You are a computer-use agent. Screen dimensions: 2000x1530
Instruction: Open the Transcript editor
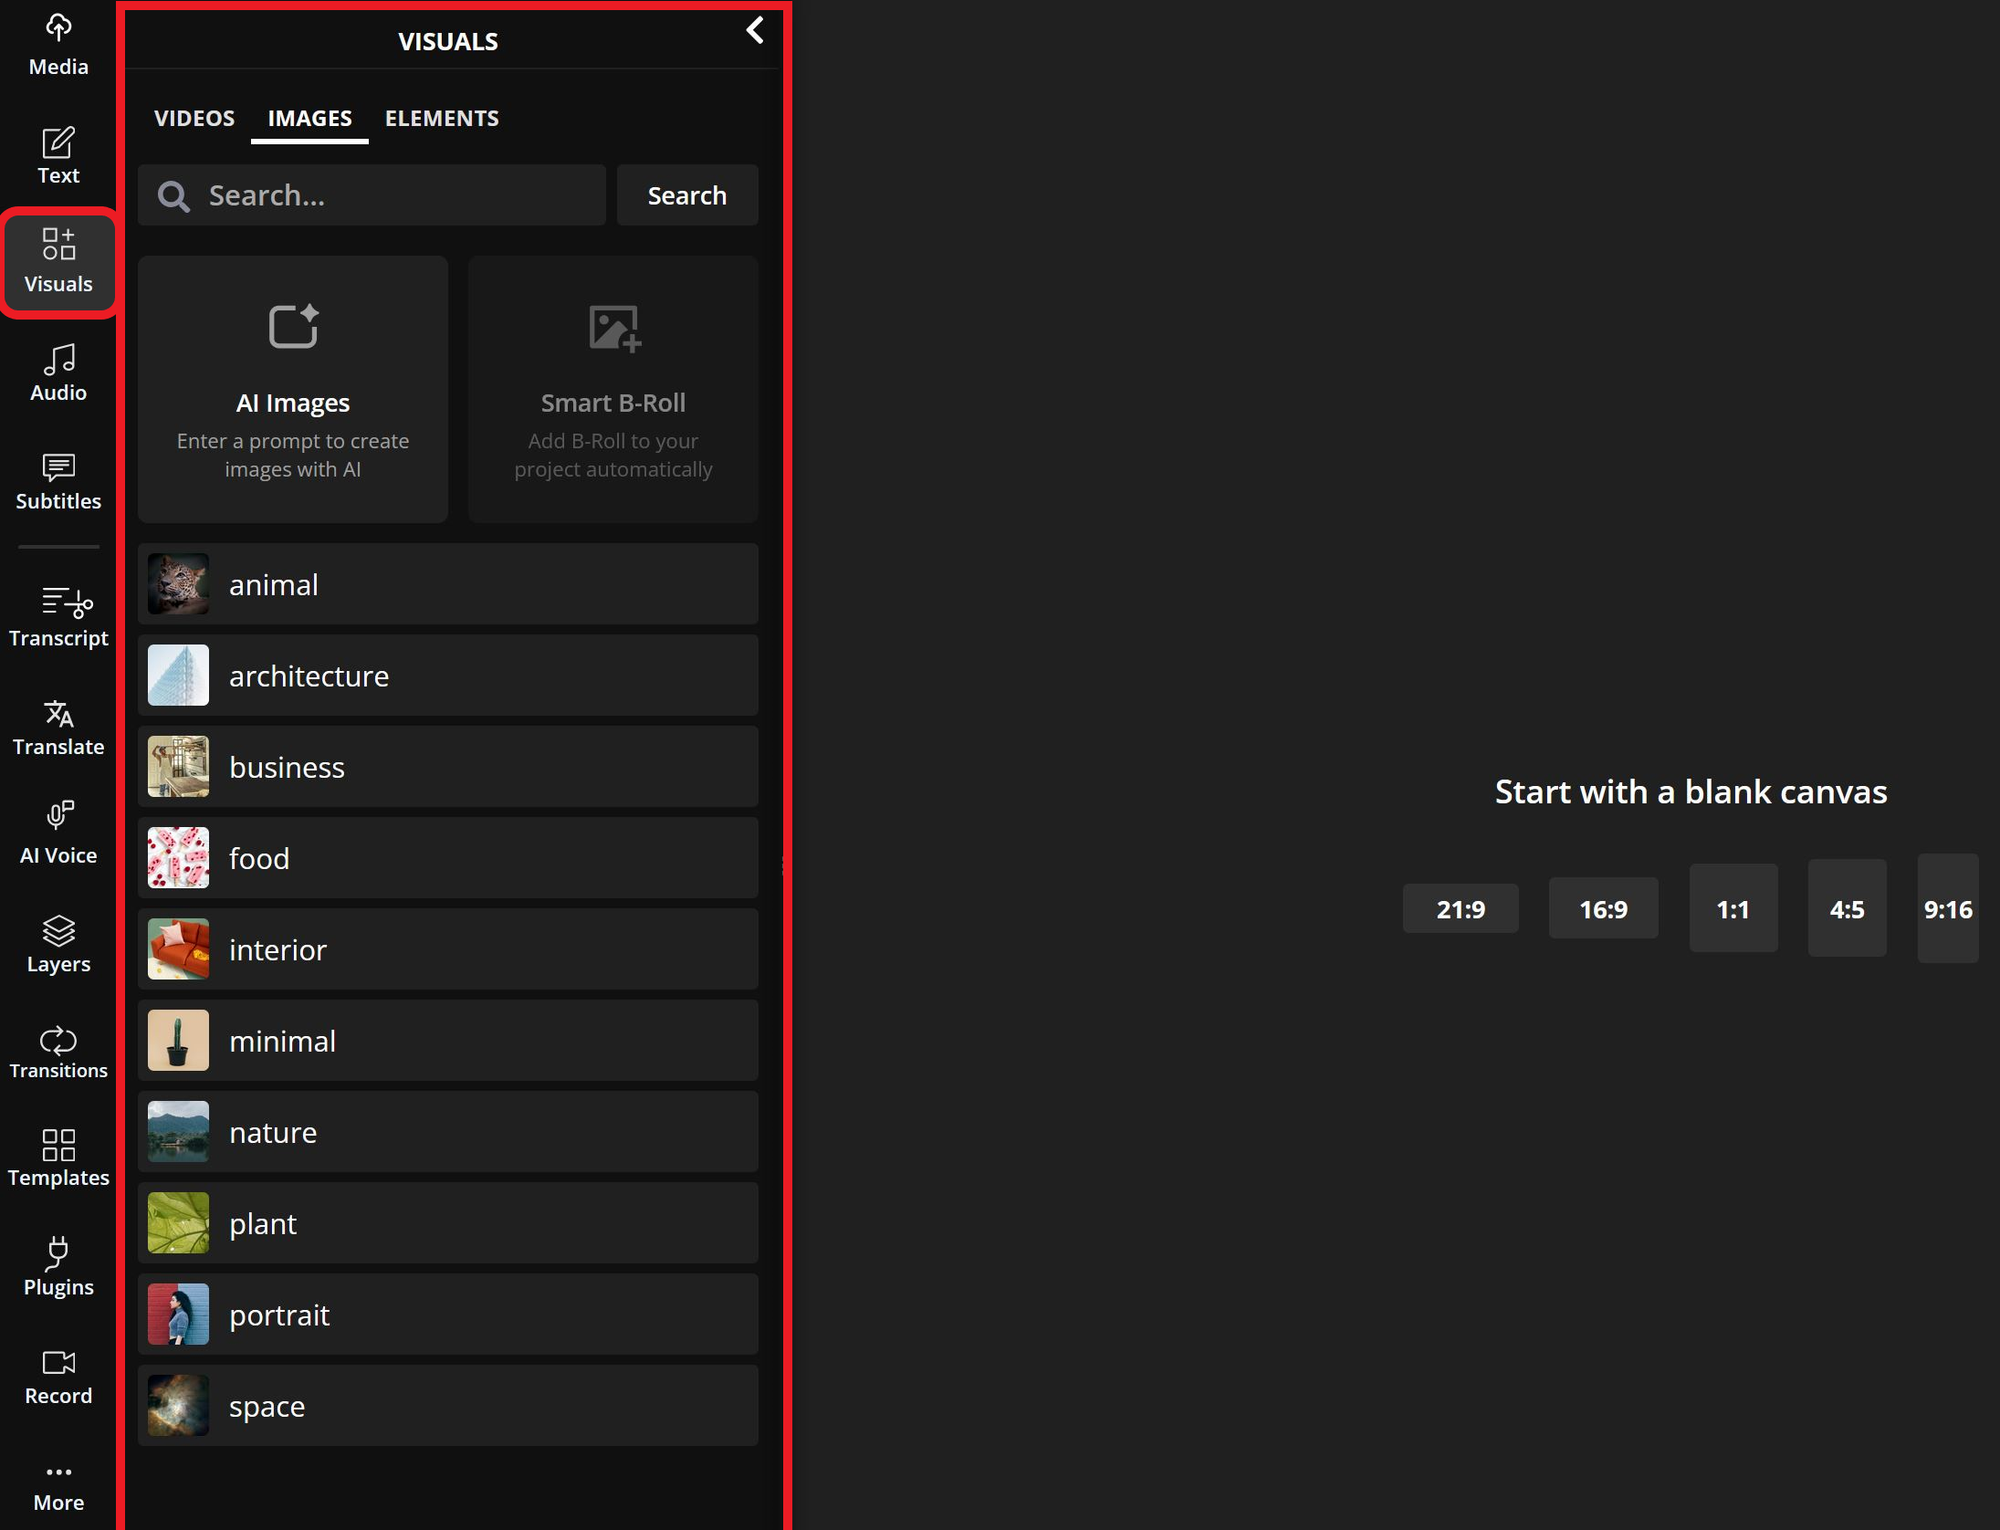(x=58, y=617)
